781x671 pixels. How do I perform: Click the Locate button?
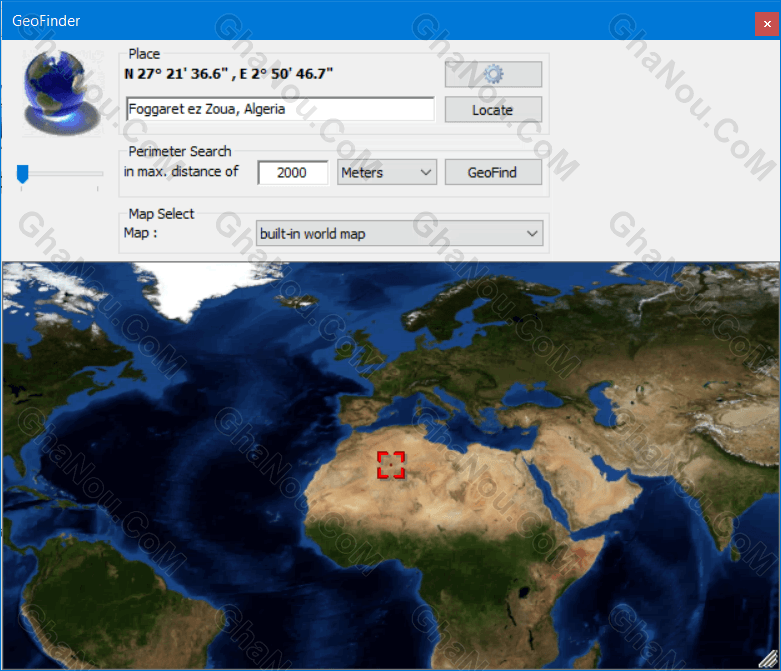pos(493,110)
